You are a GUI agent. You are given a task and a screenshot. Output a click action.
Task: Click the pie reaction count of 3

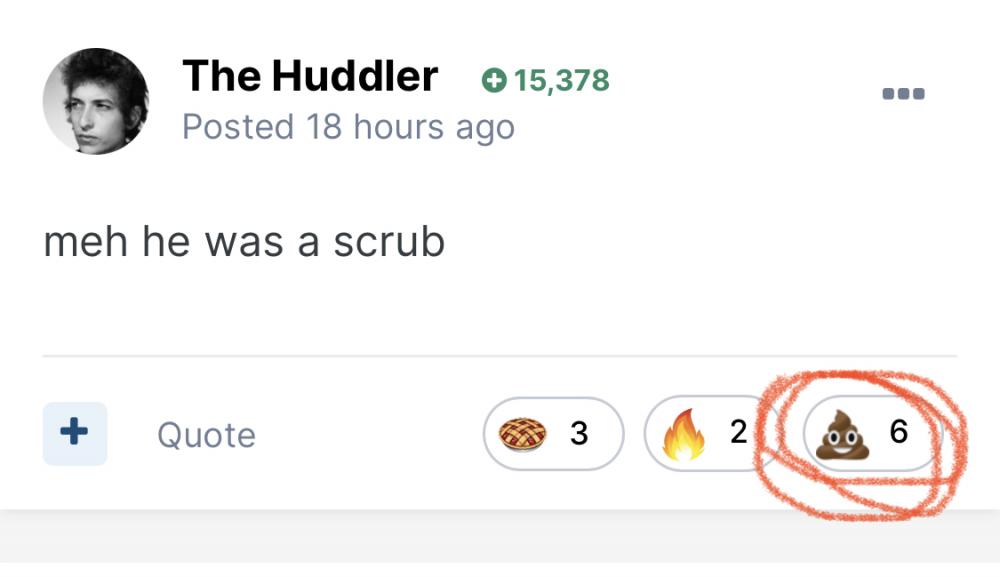[x=579, y=433]
